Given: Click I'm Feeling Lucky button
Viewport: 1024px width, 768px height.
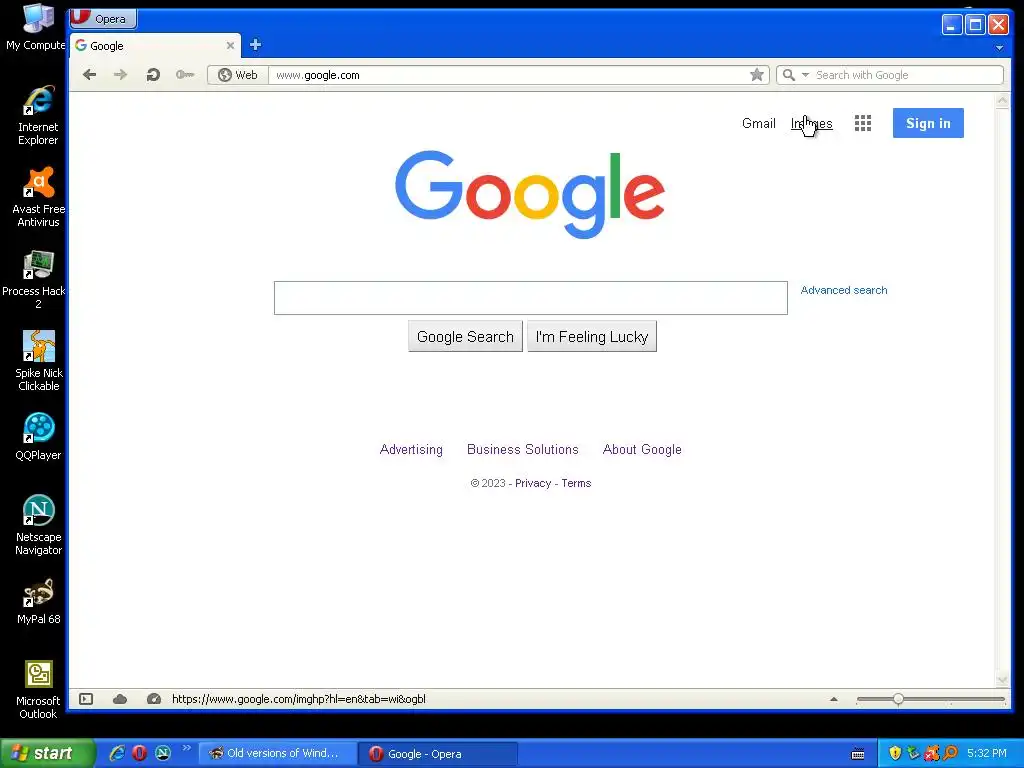Looking at the screenshot, I should [x=592, y=336].
